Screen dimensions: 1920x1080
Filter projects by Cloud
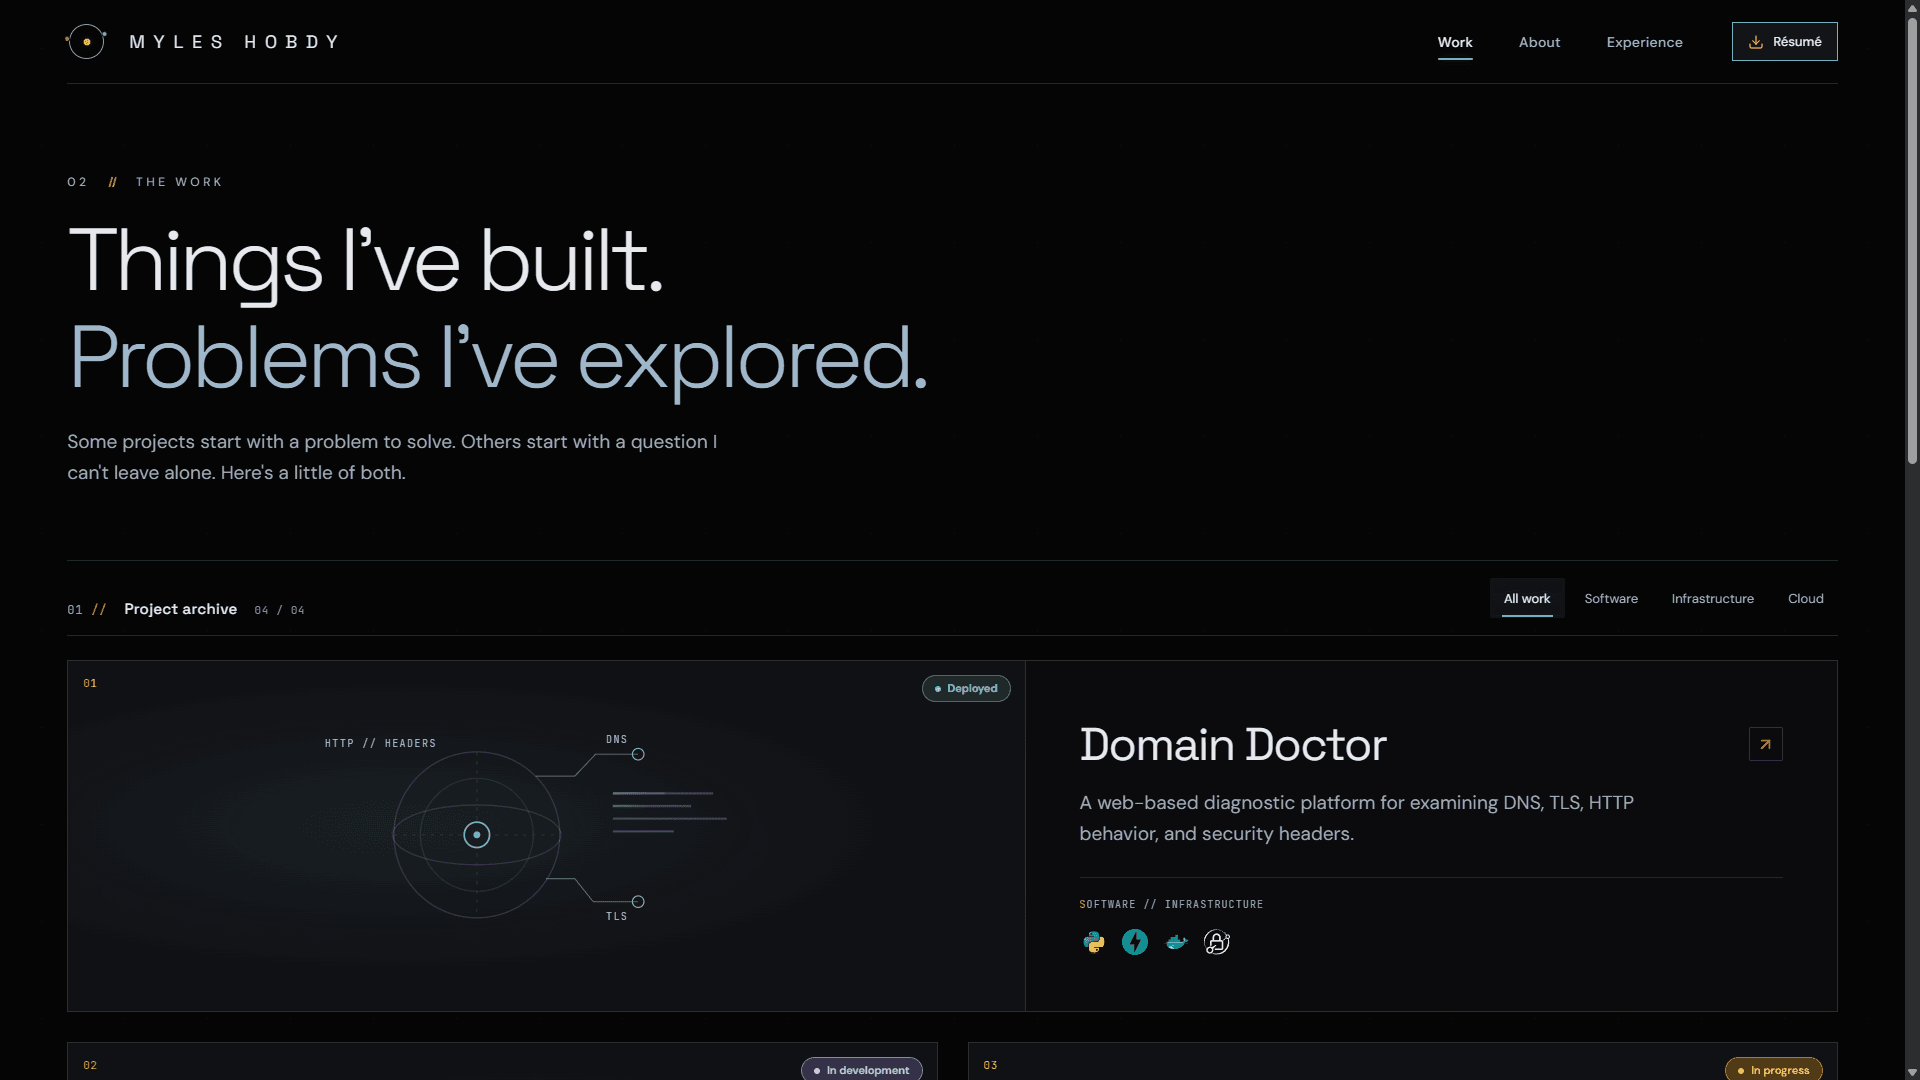tap(1805, 598)
